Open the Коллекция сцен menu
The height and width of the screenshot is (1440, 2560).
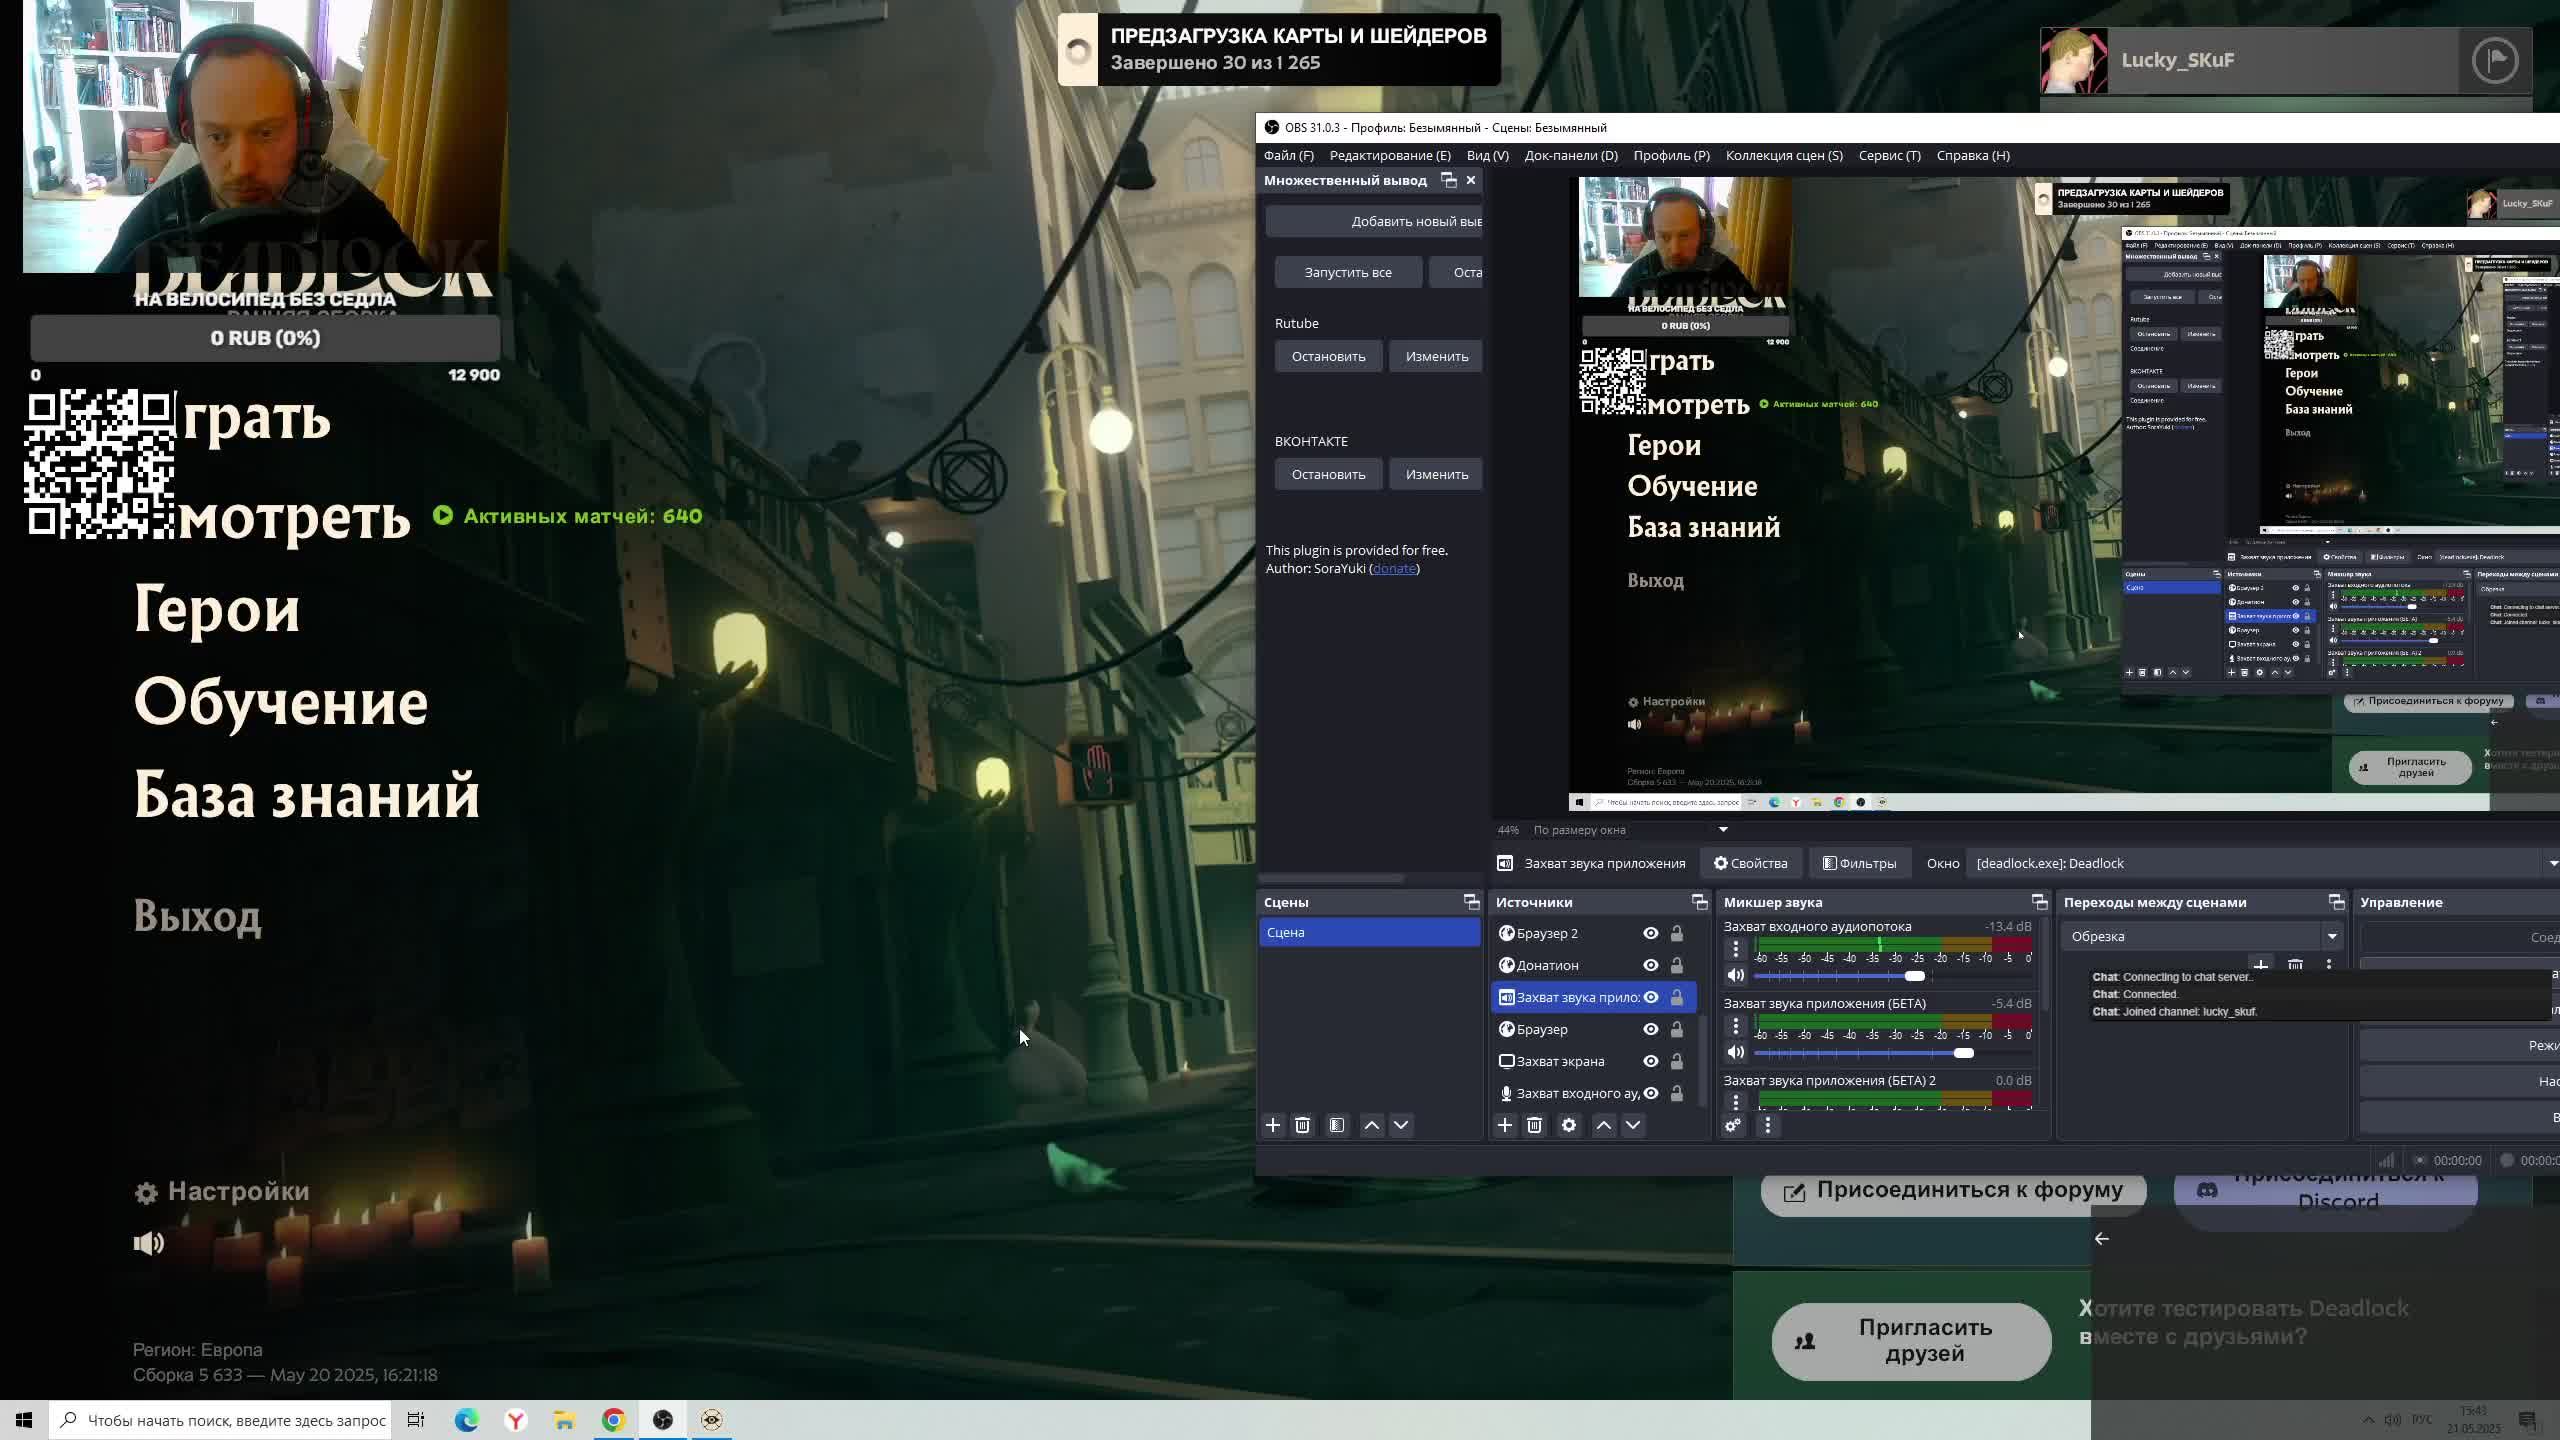1783,155
